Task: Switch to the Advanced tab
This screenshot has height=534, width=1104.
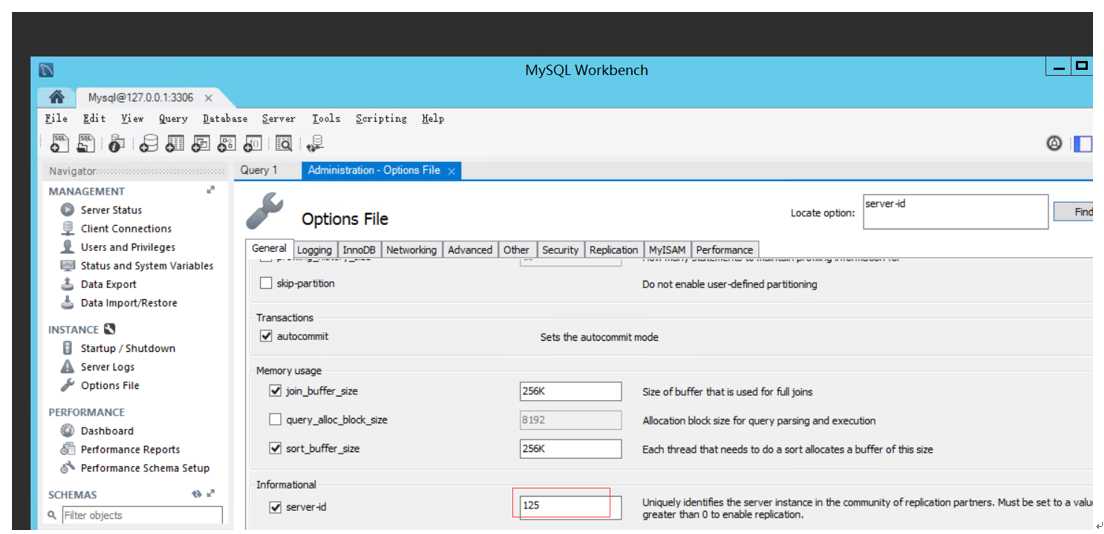Action: [x=470, y=250]
